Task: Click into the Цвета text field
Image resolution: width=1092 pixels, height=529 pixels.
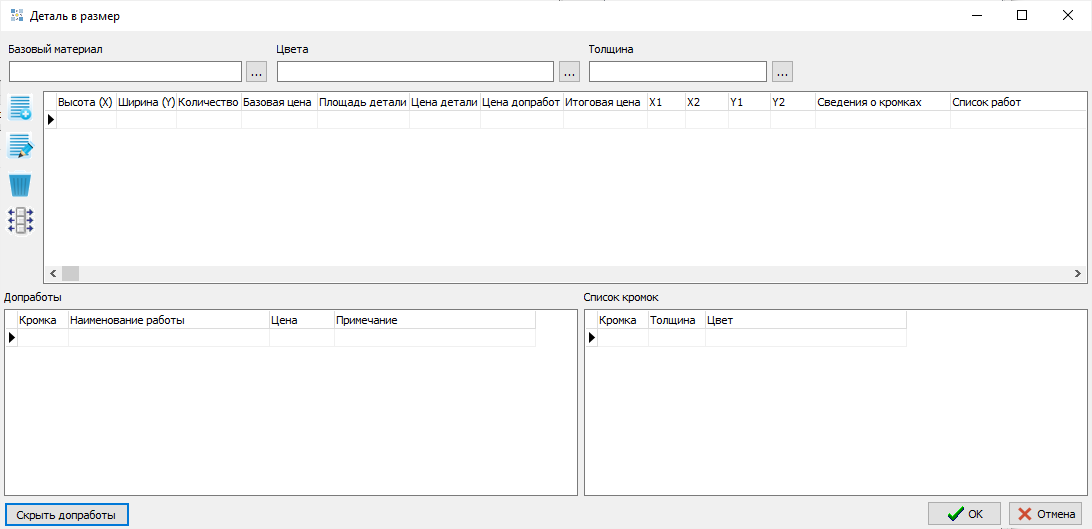Action: [x=415, y=71]
